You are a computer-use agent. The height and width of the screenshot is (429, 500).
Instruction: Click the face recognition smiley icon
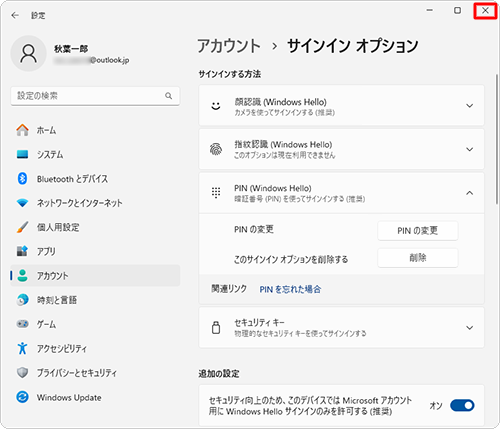tap(216, 106)
